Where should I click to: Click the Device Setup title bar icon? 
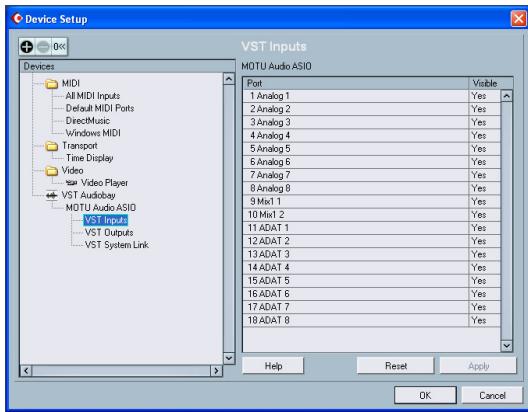tap(17, 18)
